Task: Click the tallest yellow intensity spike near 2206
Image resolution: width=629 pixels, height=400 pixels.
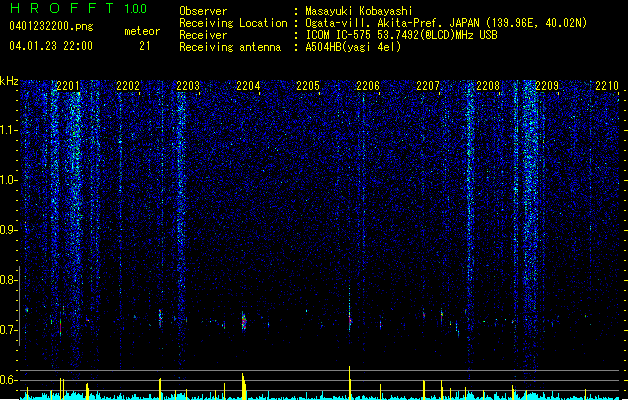Action: click(x=349, y=382)
